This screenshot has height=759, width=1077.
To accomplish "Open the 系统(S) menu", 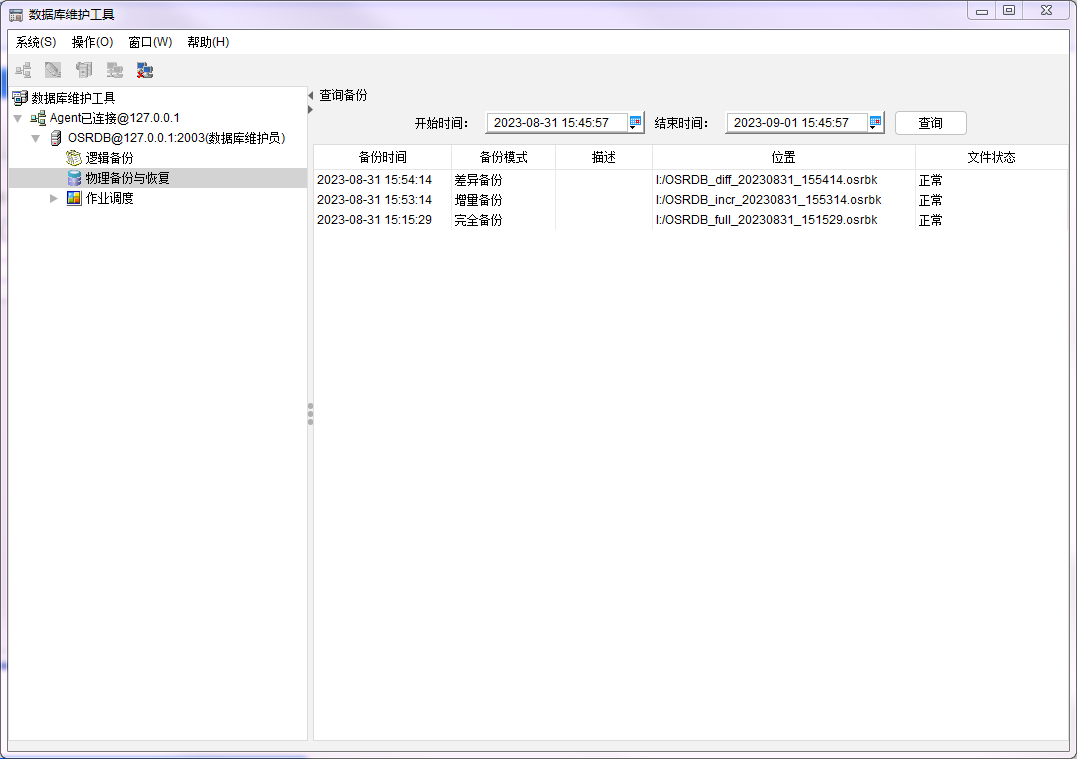I will [x=34, y=42].
